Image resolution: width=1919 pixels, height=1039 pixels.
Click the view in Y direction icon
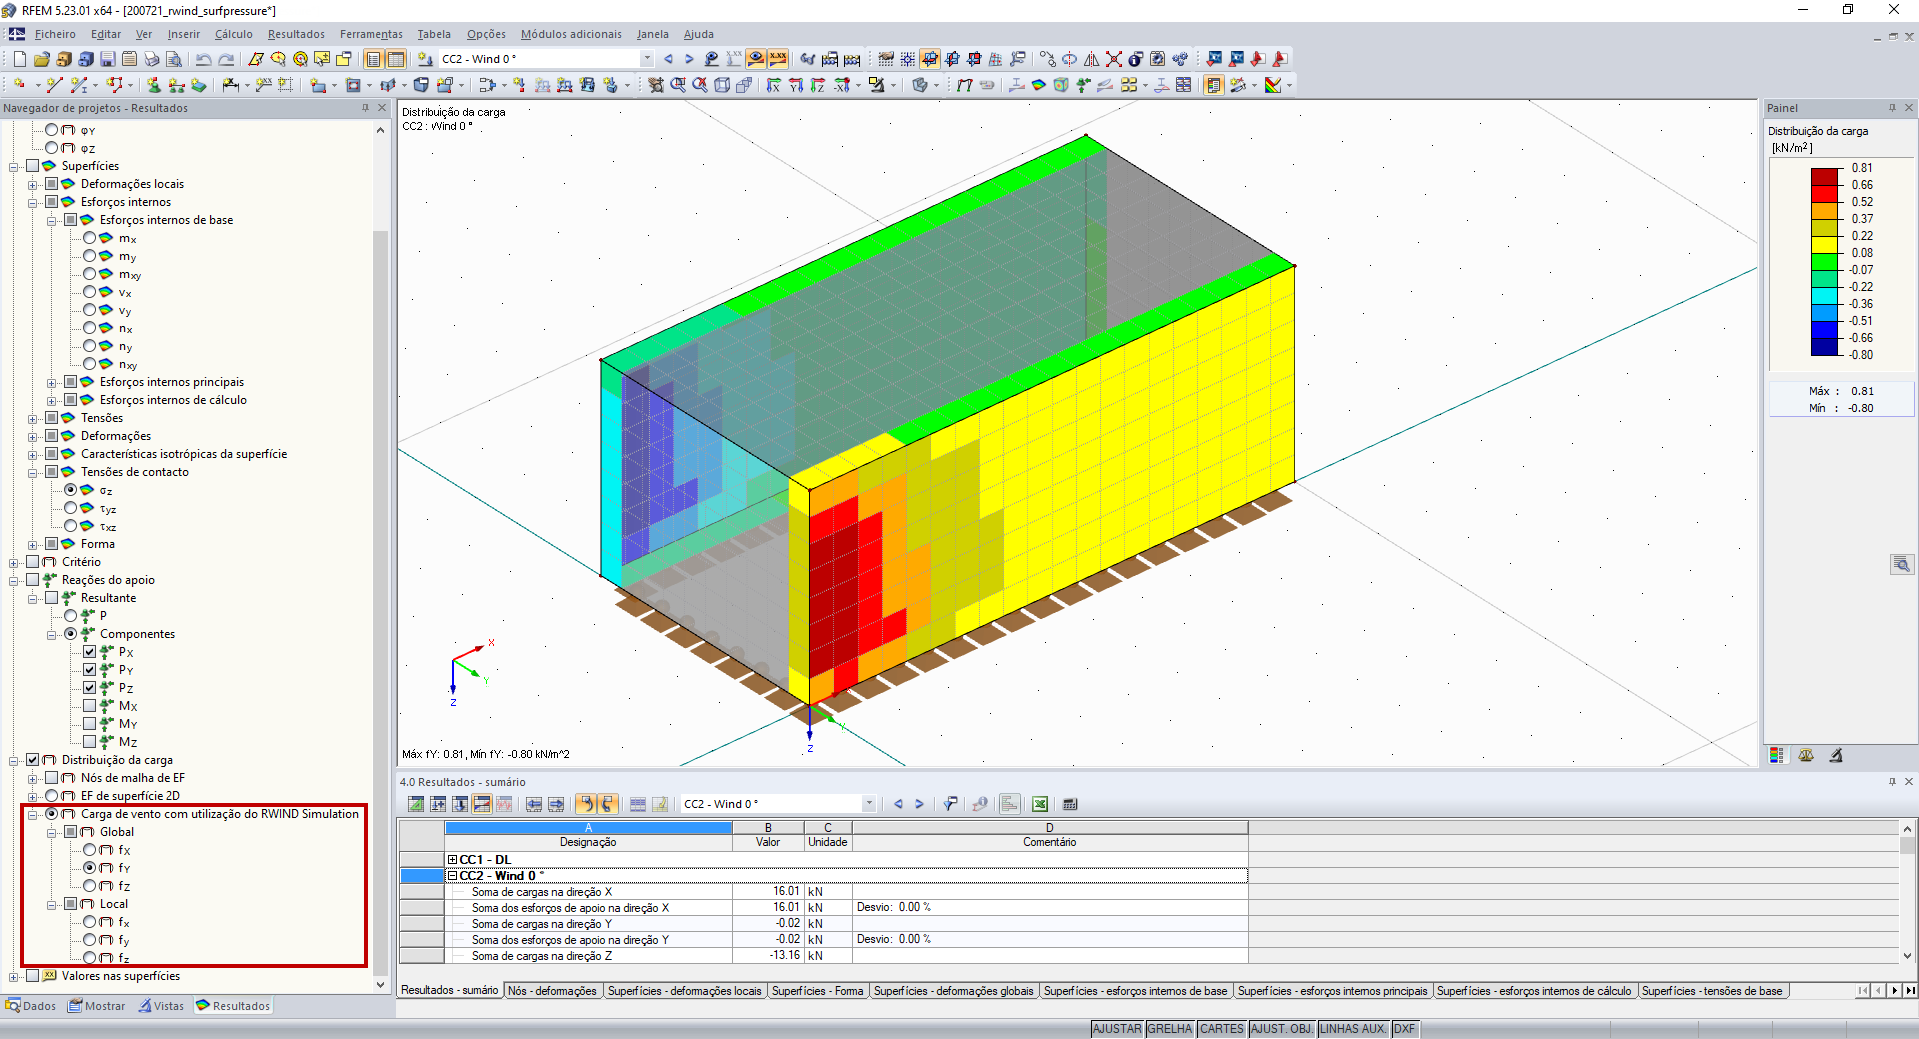pos(796,85)
